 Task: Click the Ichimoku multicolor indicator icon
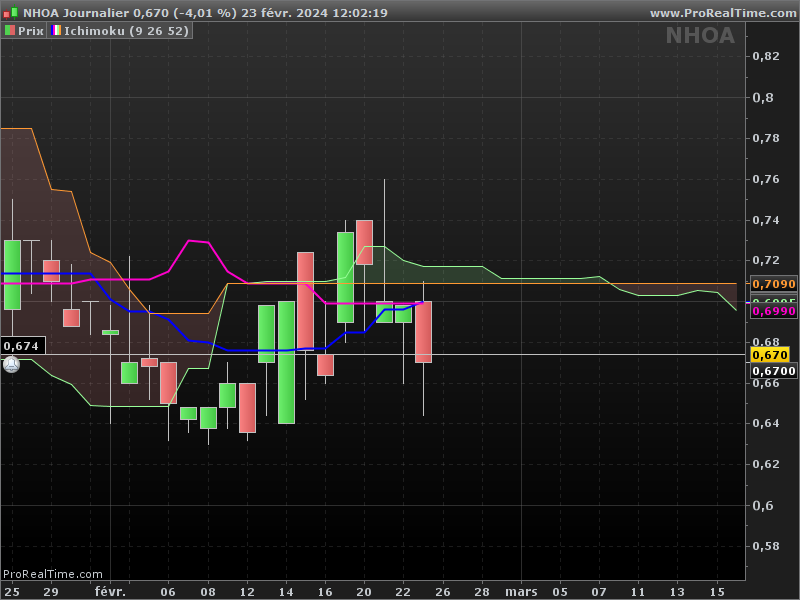[56, 31]
